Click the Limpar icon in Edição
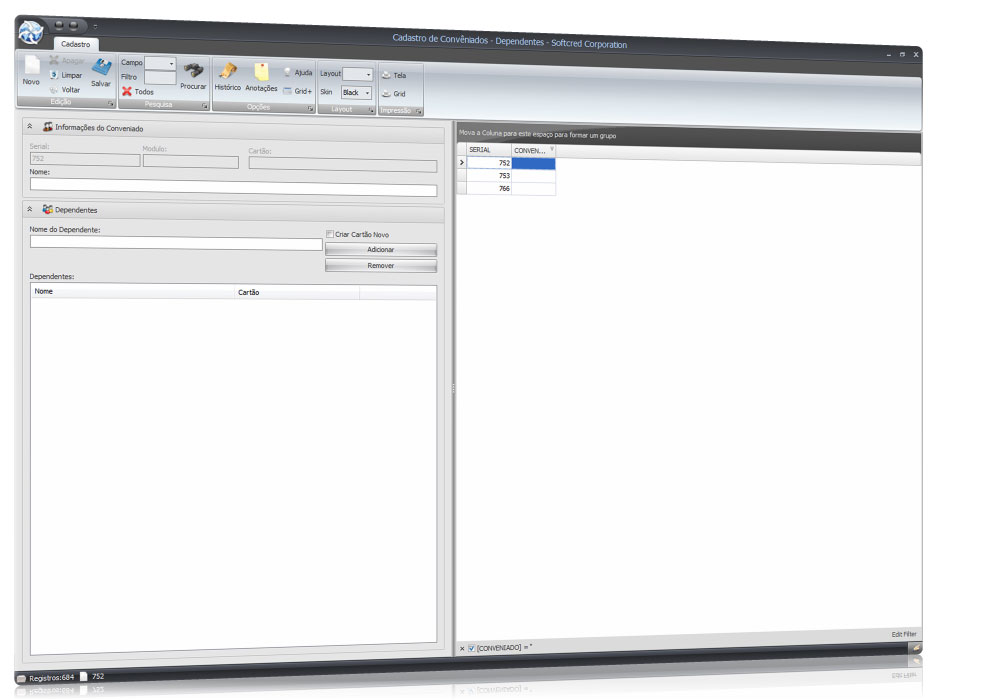Image resolution: width=982 pixels, height=700 pixels. pos(54,75)
